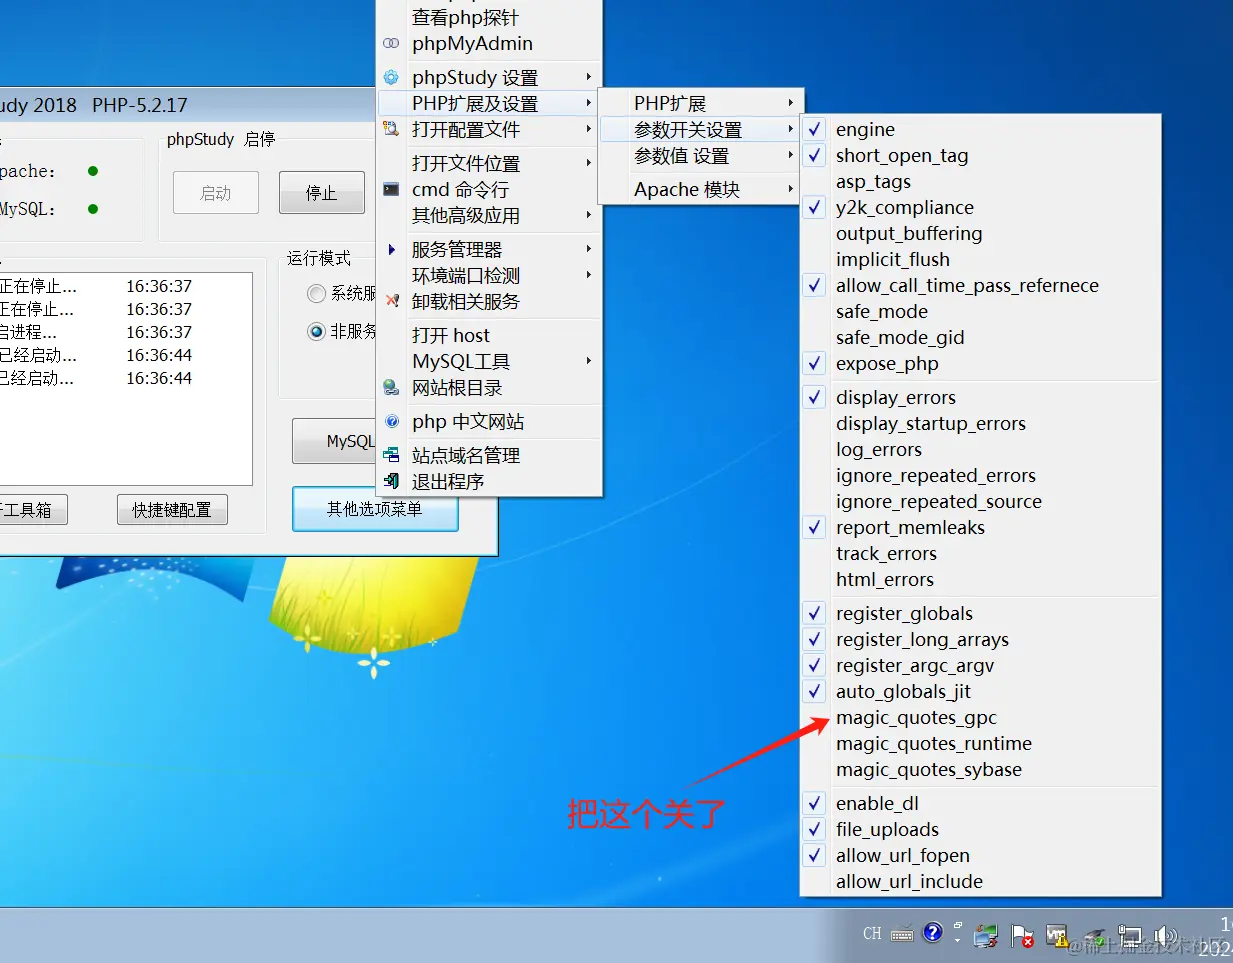This screenshot has height=963, width=1233.
Task: Click the taskbar help question mark icon
Action: [x=932, y=933]
